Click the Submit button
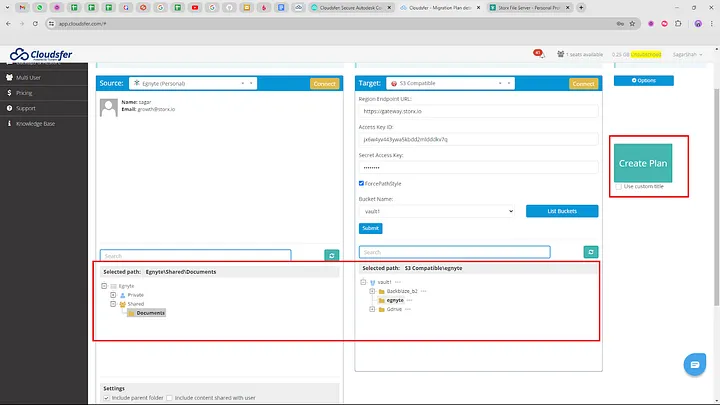Screen dimensions: 720x405 371,228
